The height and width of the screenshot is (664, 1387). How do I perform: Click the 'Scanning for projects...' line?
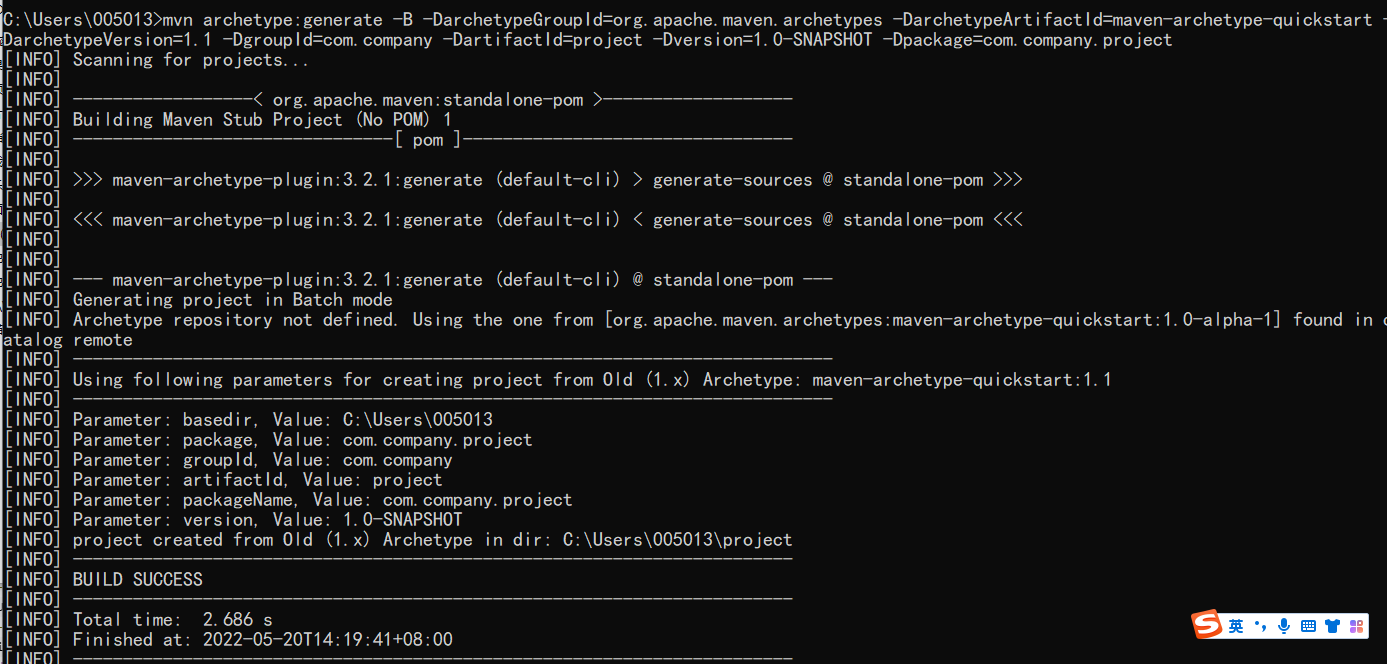190,60
